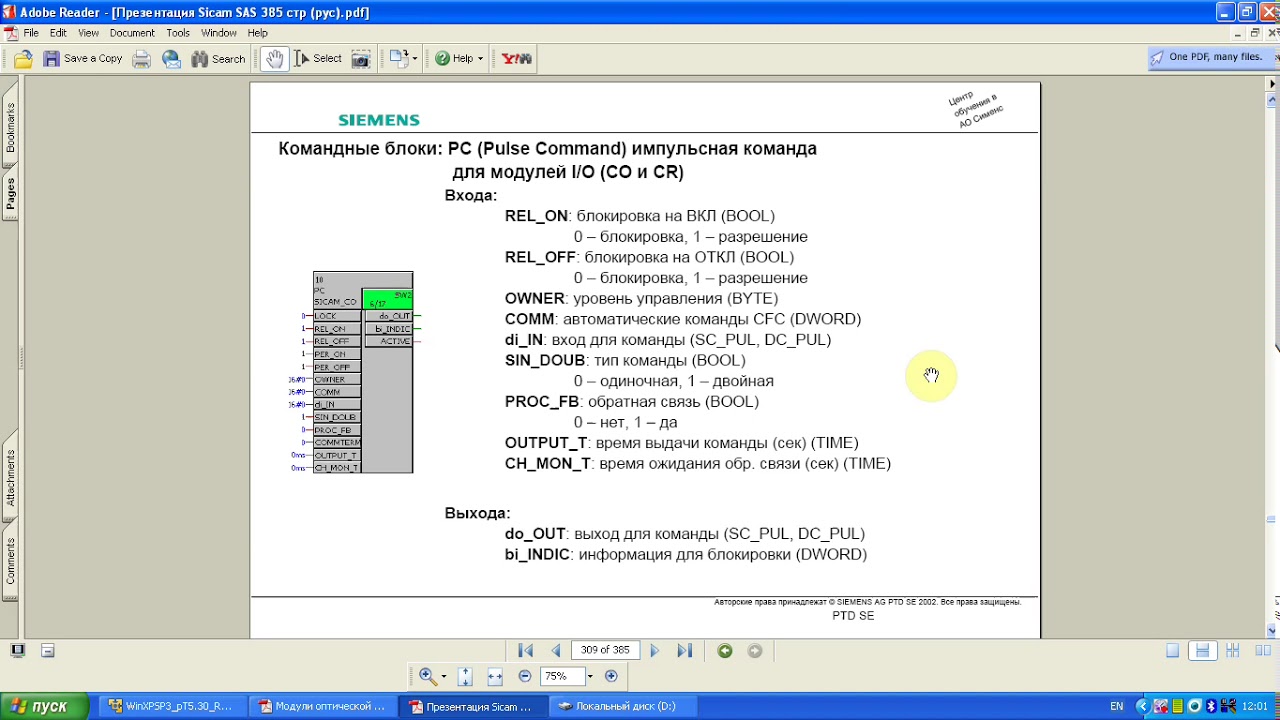Open the Search tool with binoculars

218,59
